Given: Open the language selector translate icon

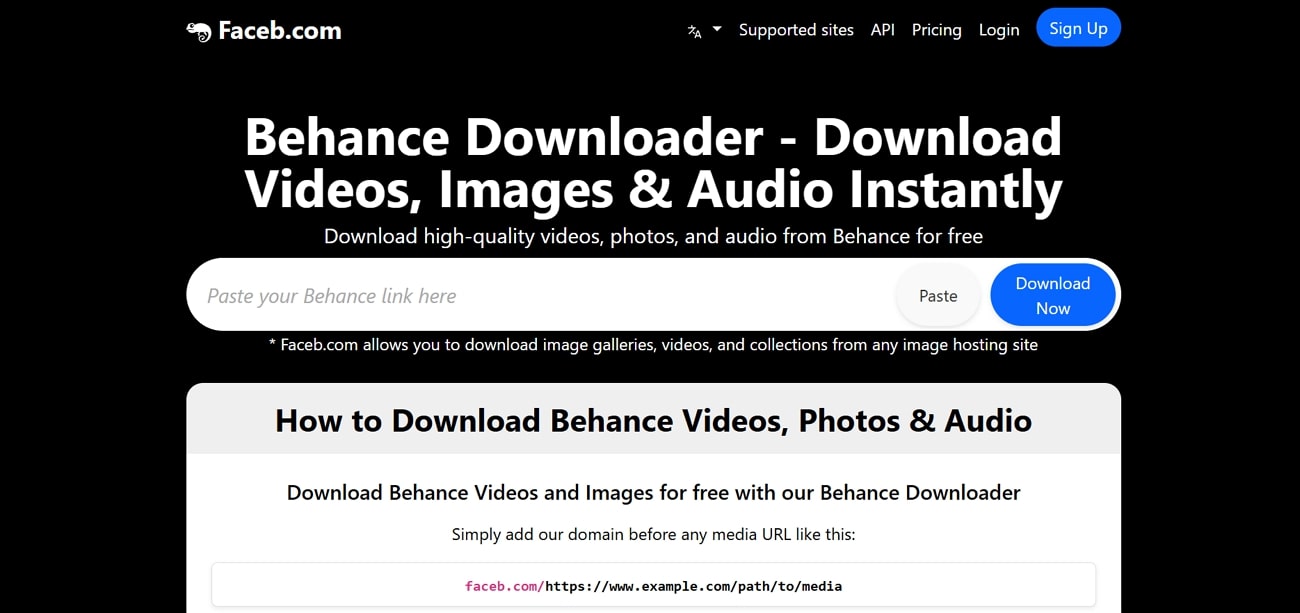Looking at the screenshot, I should (x=694, y=30).
